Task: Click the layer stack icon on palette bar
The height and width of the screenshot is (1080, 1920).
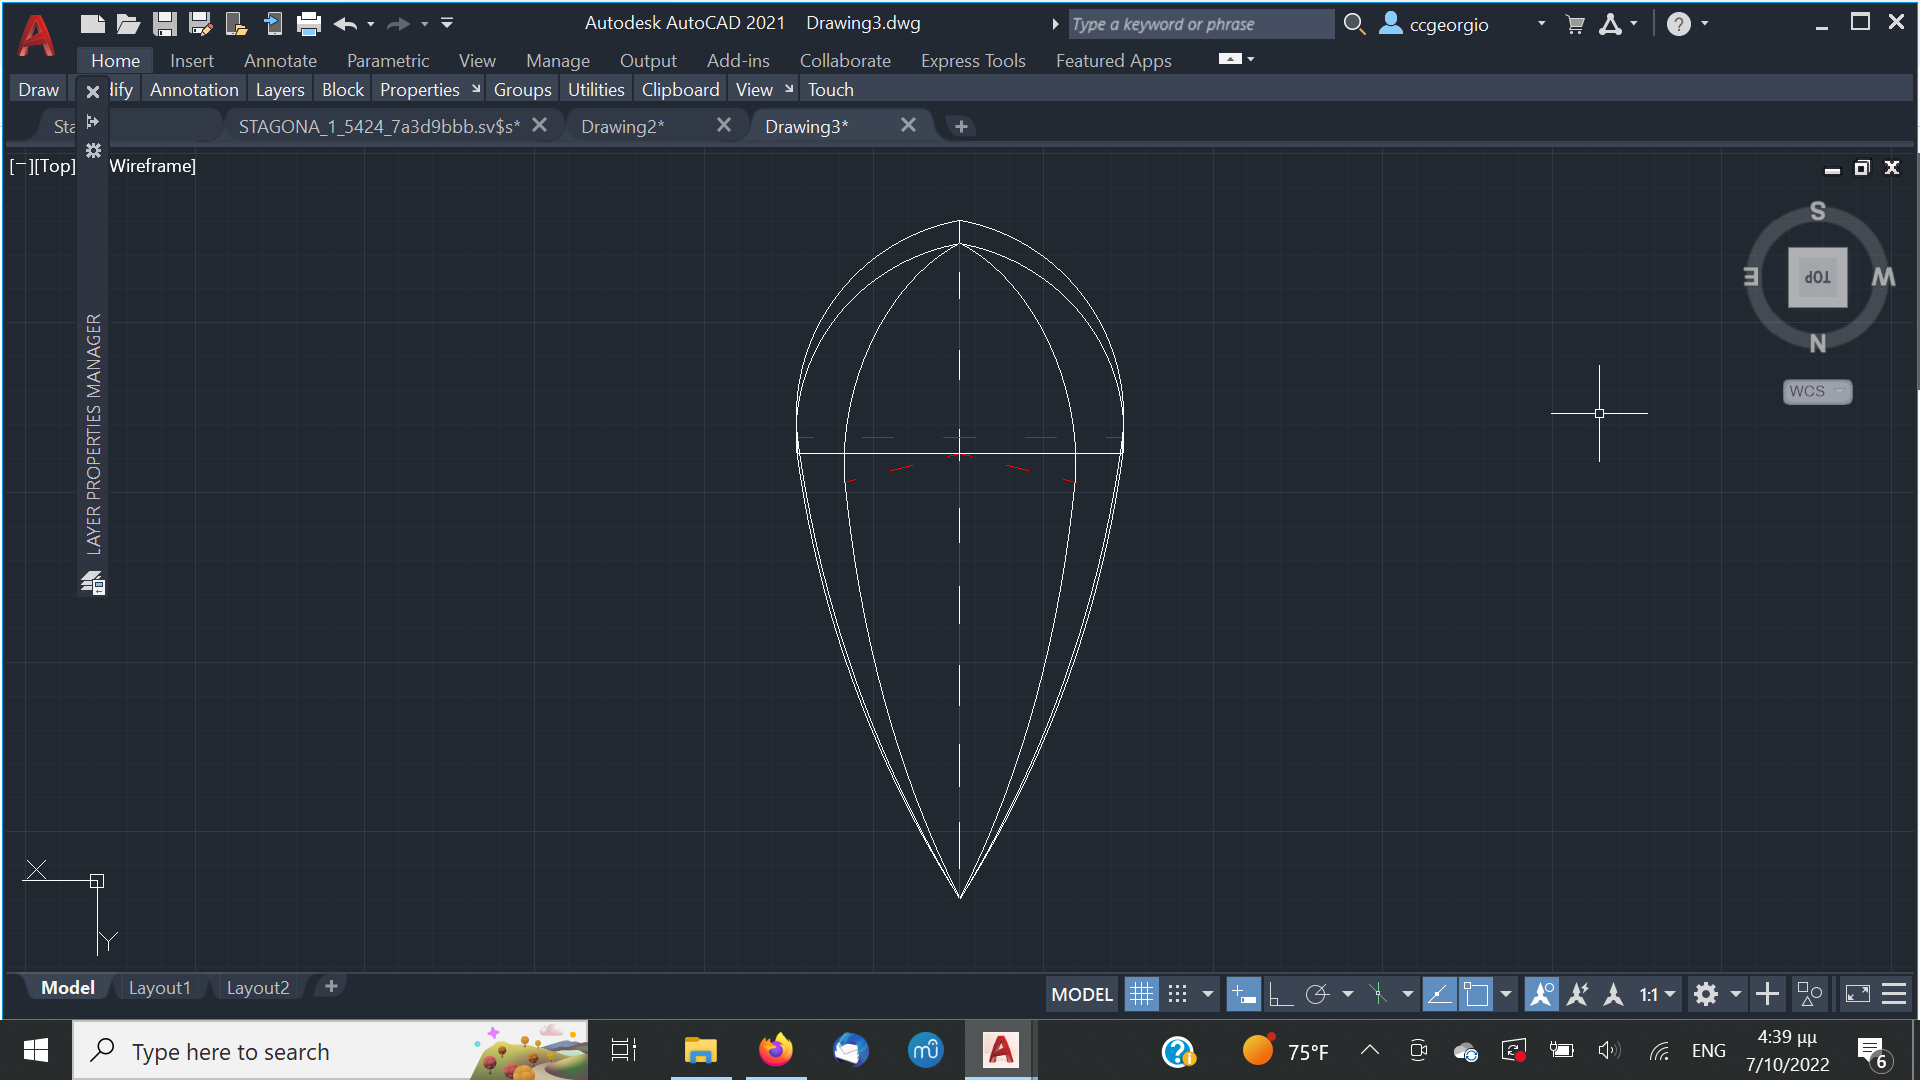Action: pyautogui.click(x=93, y=583)
